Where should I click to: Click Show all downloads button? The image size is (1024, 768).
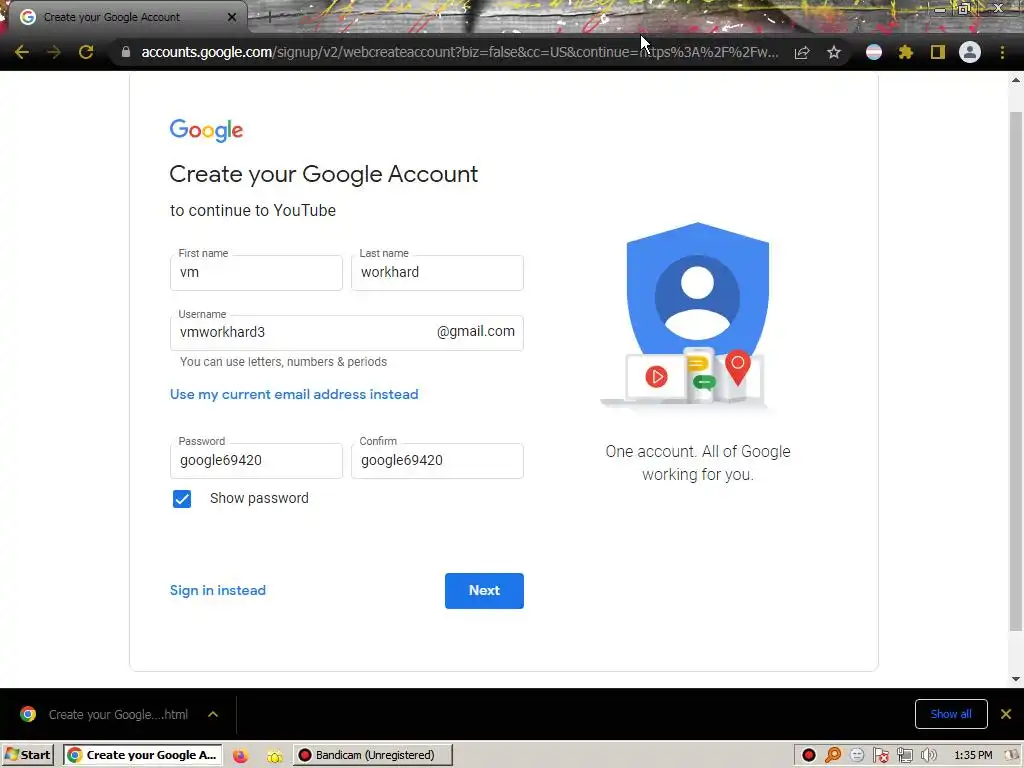(951, 714)
